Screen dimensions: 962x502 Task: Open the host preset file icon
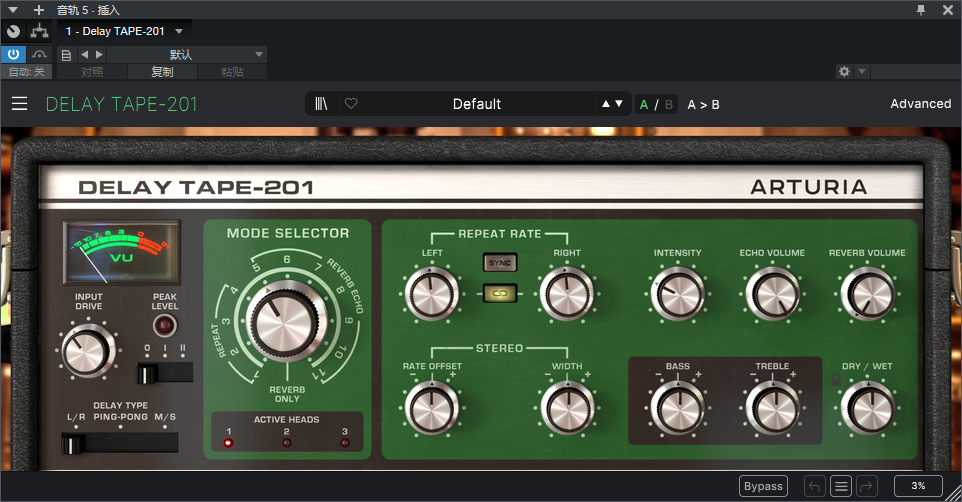coord(66,55)
